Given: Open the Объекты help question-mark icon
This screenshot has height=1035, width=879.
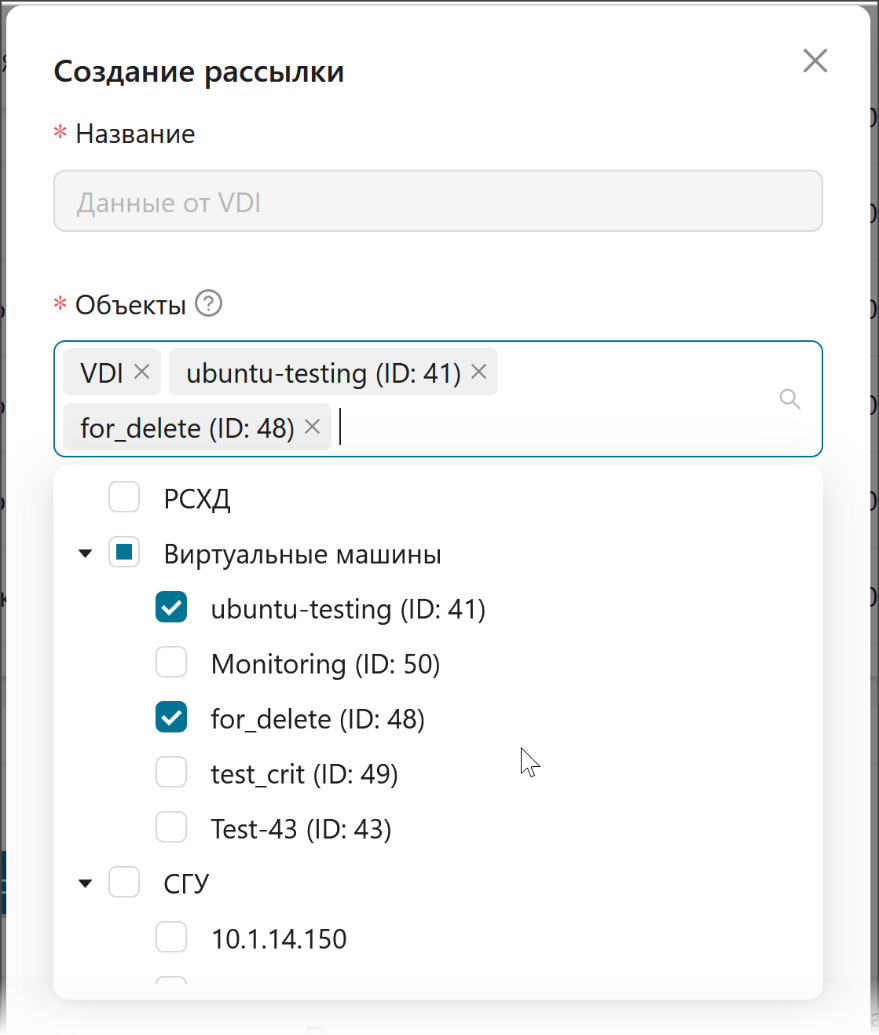Looking at the screenshot, I should [209, 304].
